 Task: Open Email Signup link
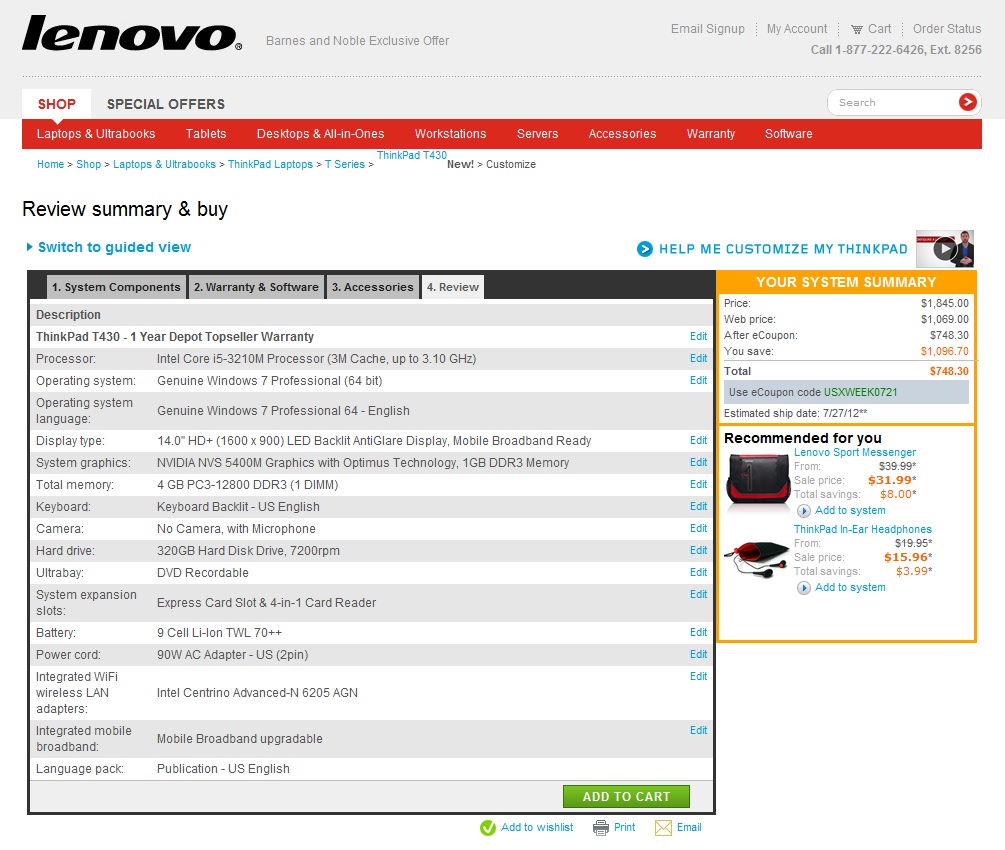pos(708,29)
